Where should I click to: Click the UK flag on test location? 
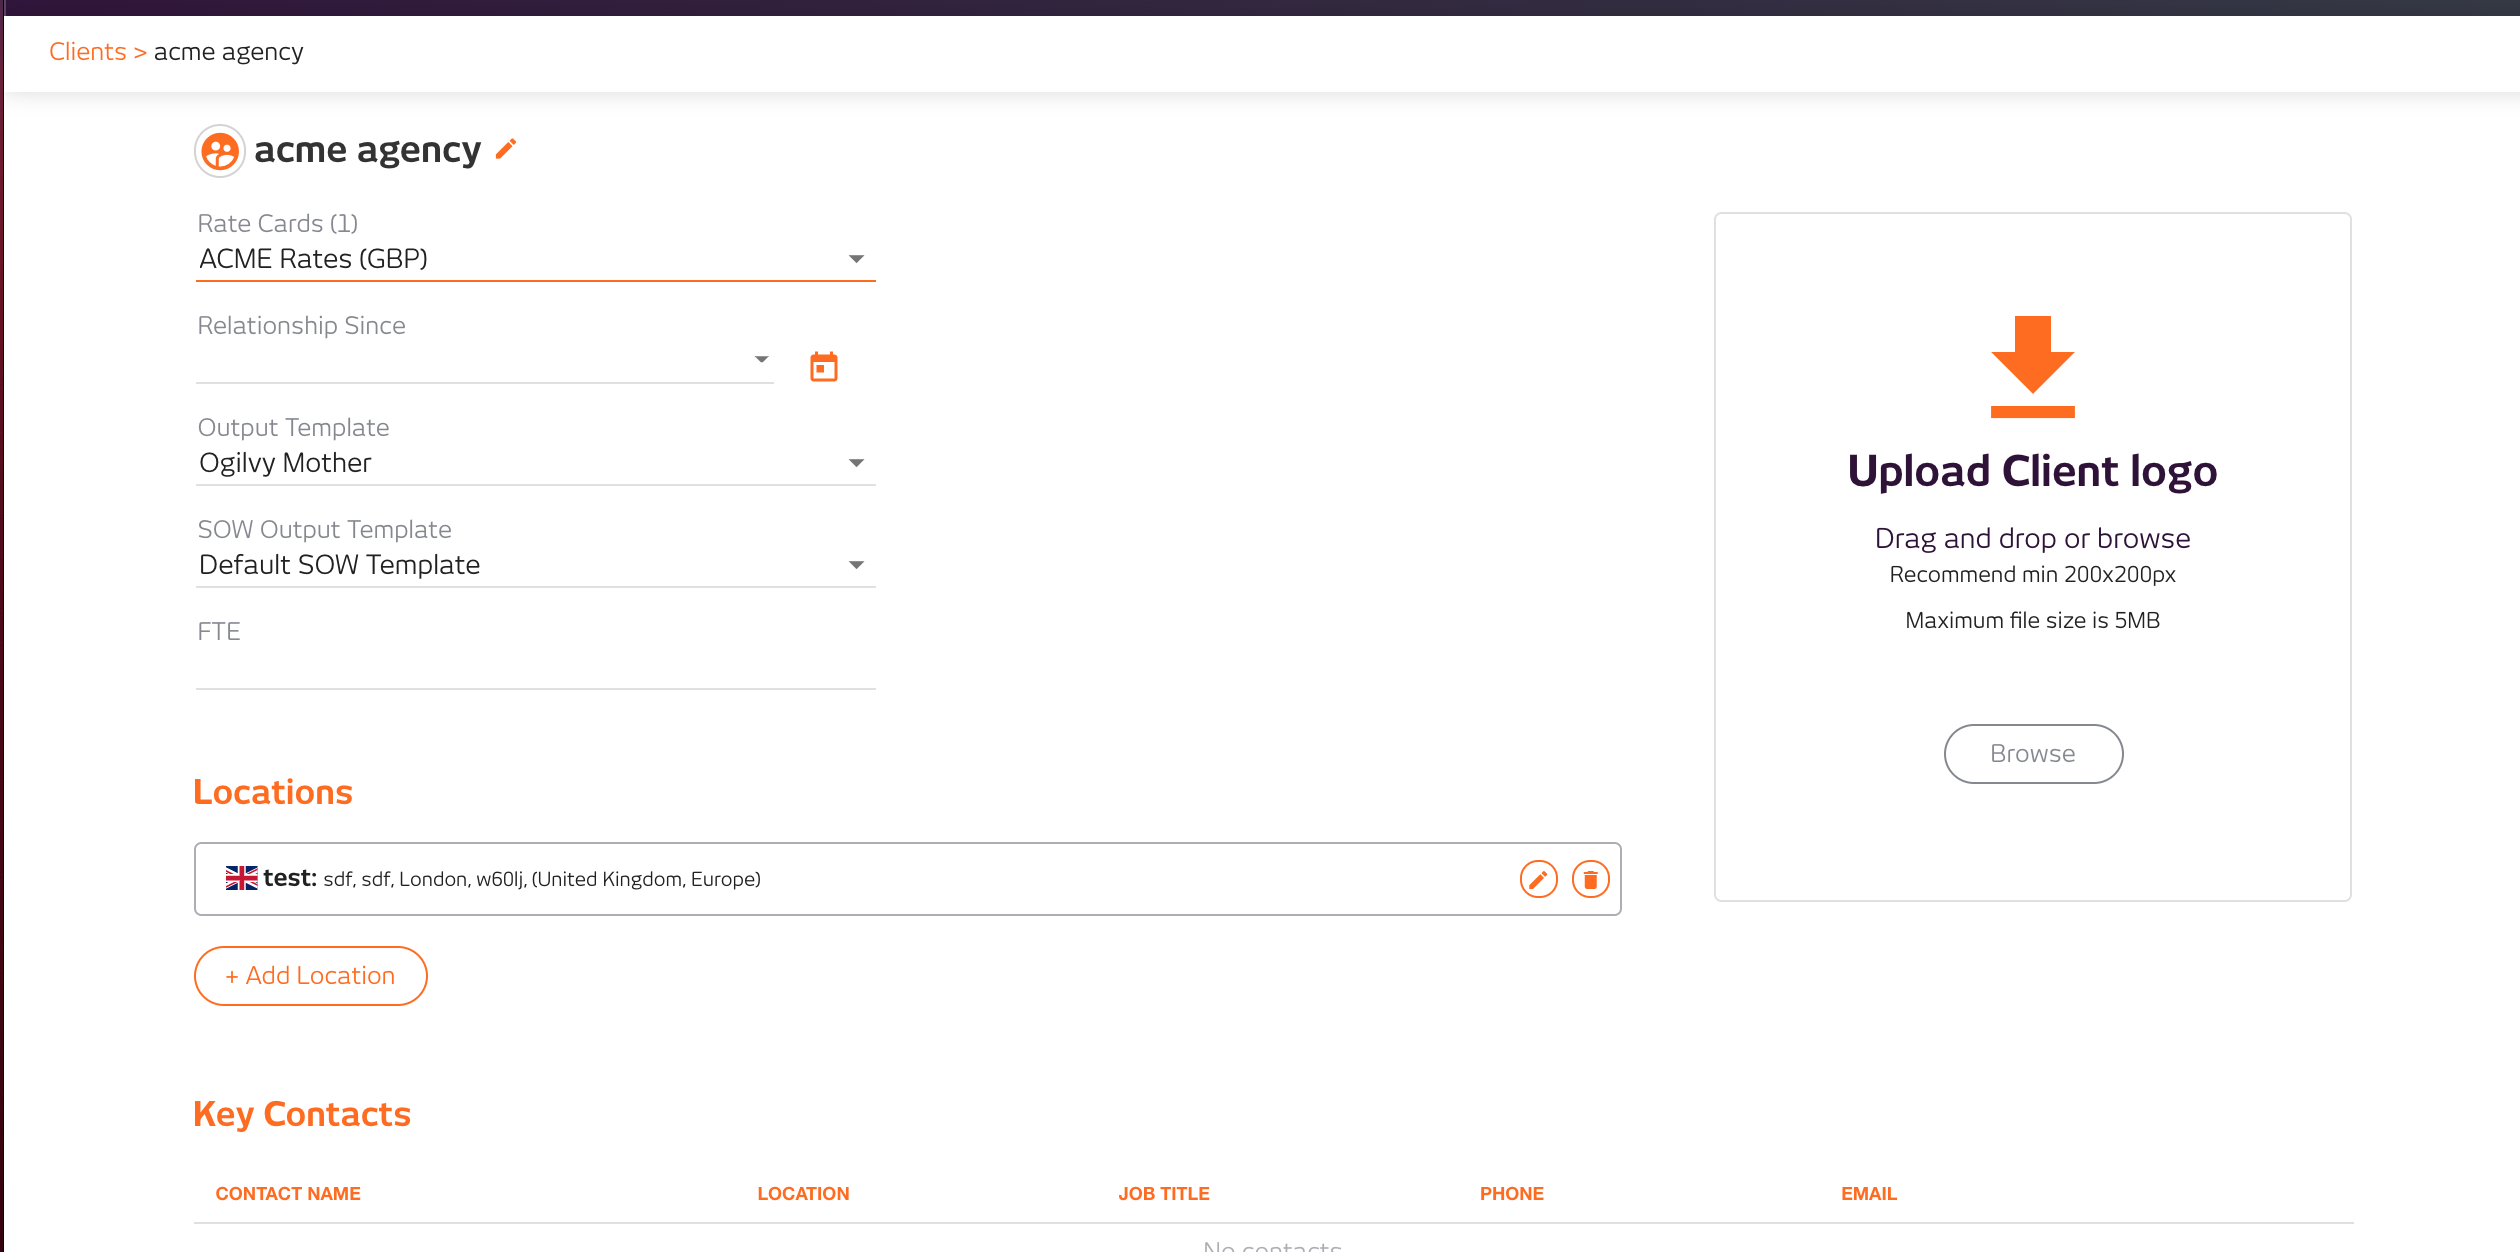tap(241, 878)
